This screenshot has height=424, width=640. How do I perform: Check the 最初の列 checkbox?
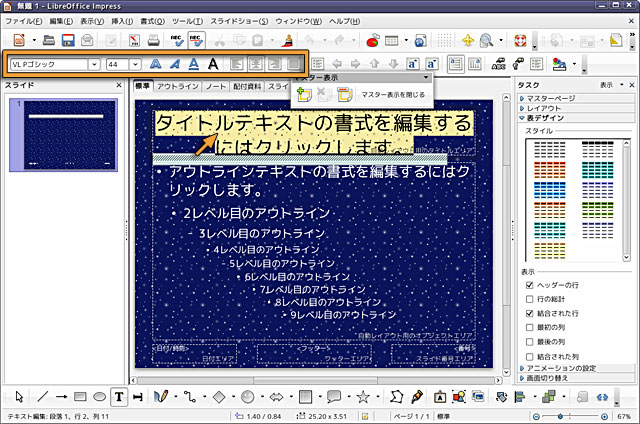click(x=529, y=327)
